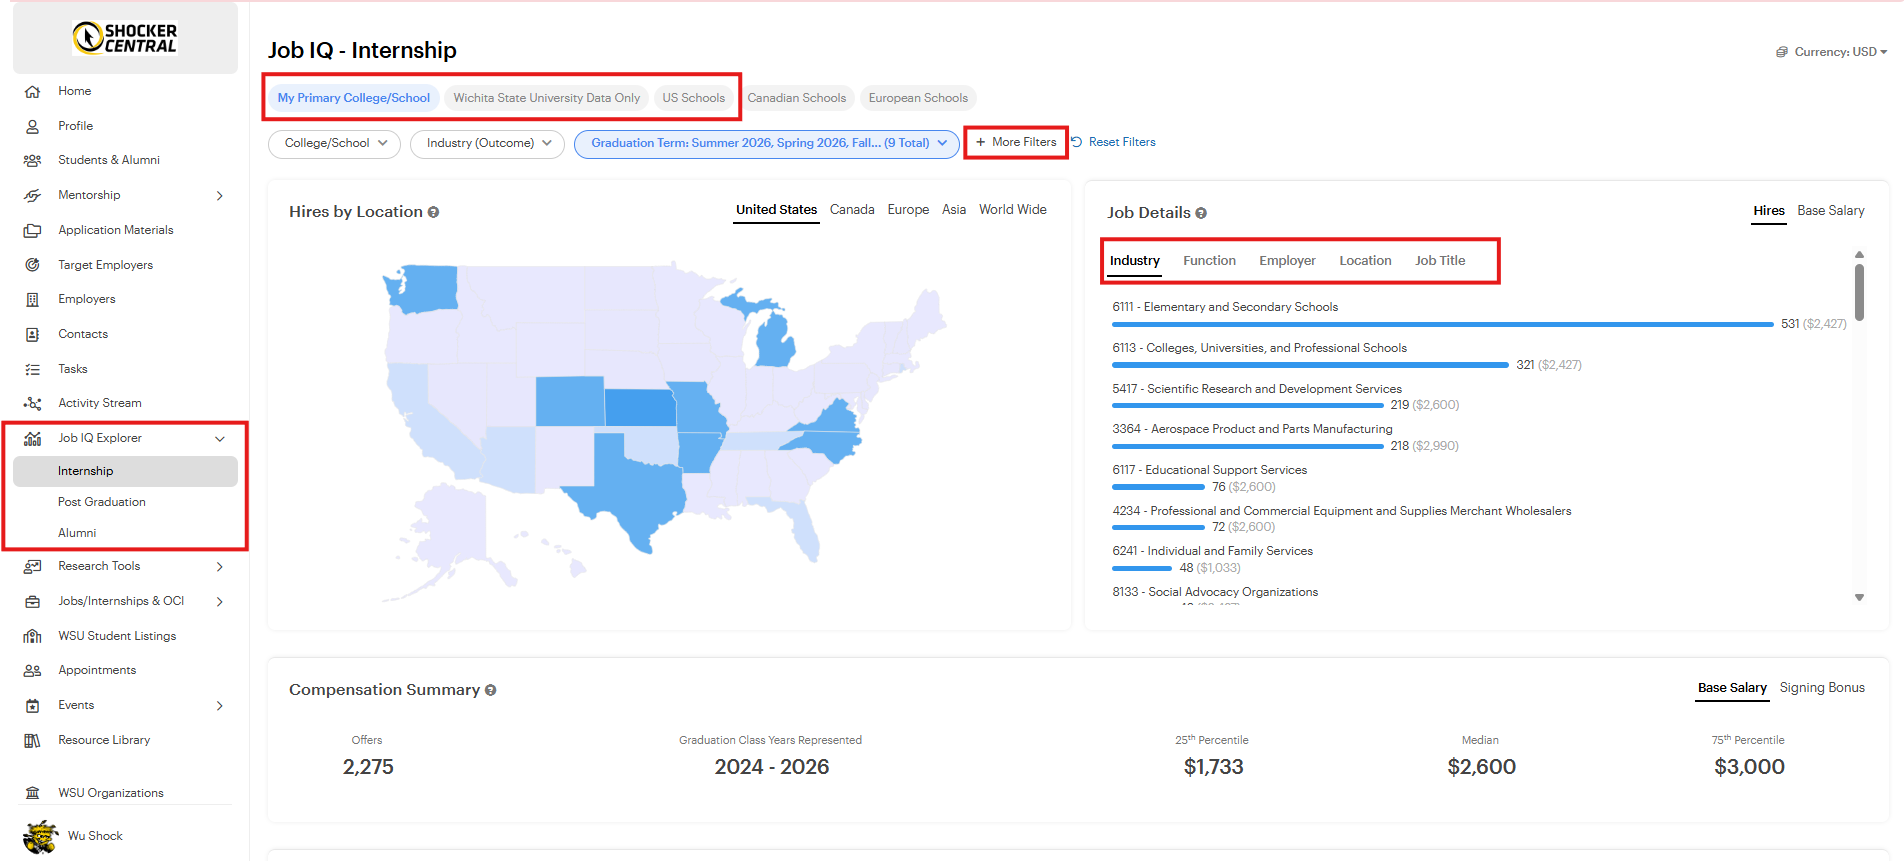This screenshot has width=1904, height=861.
Task: Open the Home sidebar icon
Action: point(32,91)
